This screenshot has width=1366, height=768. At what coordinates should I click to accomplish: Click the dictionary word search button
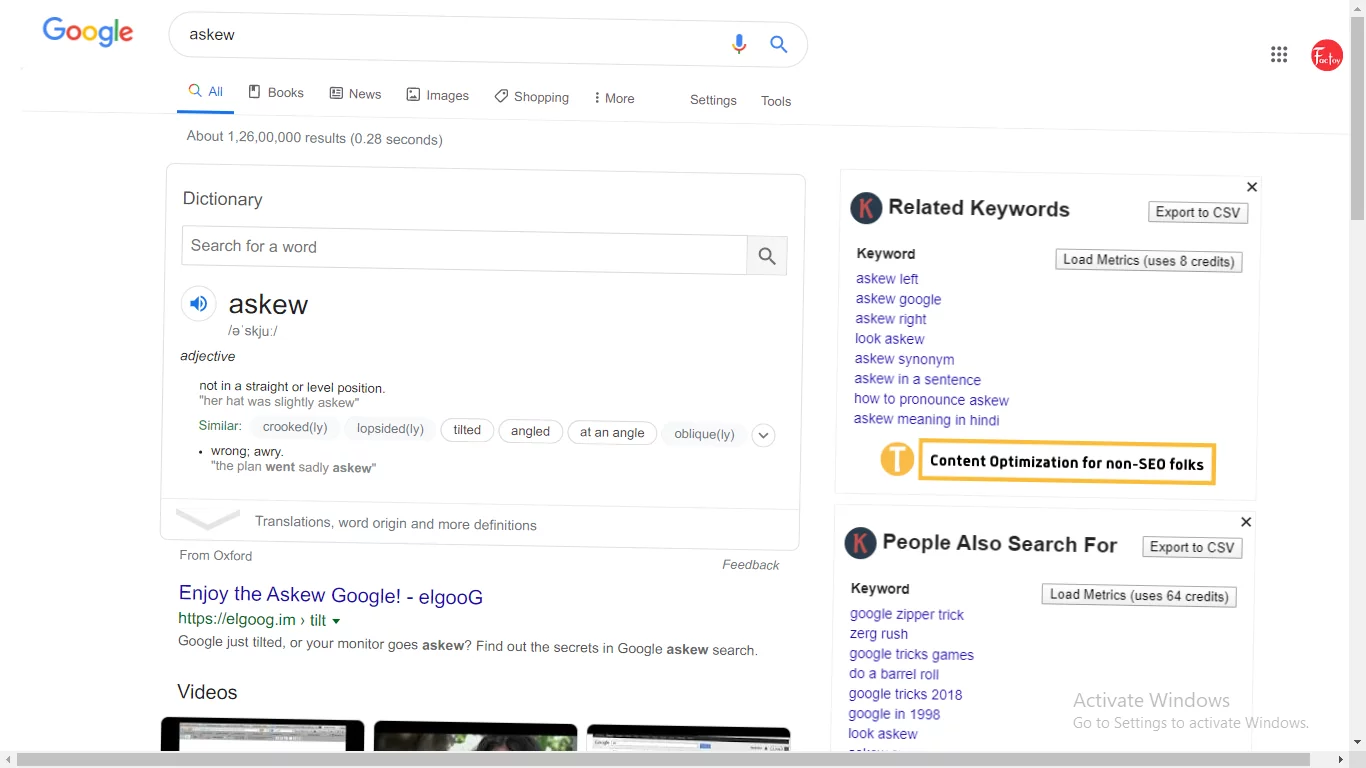pos(767,256)
